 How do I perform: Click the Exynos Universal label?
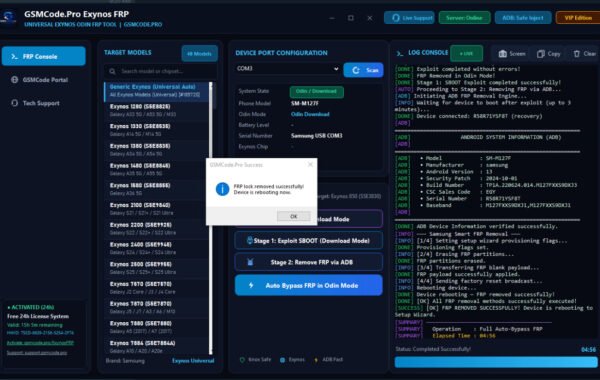point(193,360)
